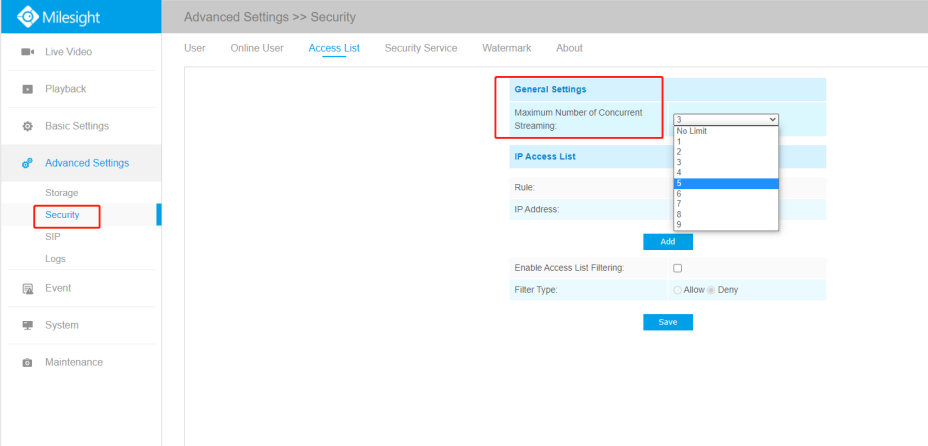The image size is (928, 446).
Task: Open the Logs page
Action: (55, 258)
